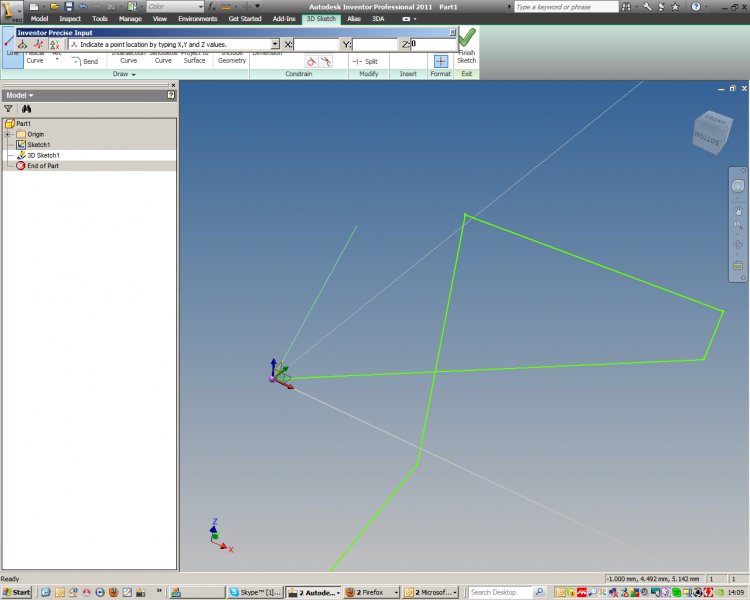Click the Model browser help icon

coord(171,95)
